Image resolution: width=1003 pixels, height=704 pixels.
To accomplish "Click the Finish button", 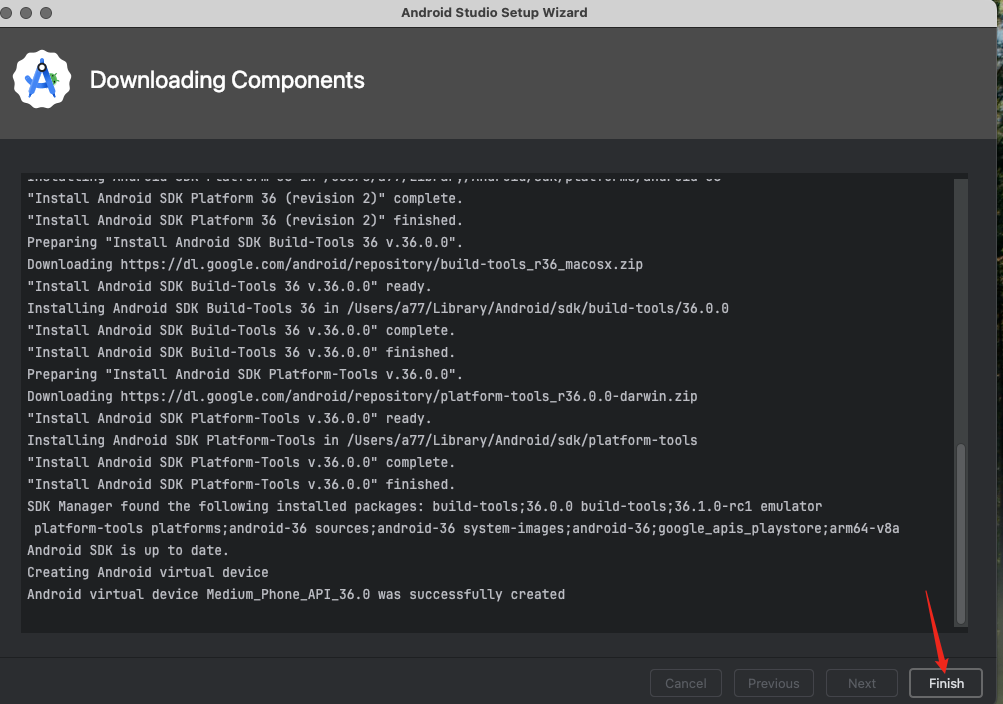I will pos(945,683).
